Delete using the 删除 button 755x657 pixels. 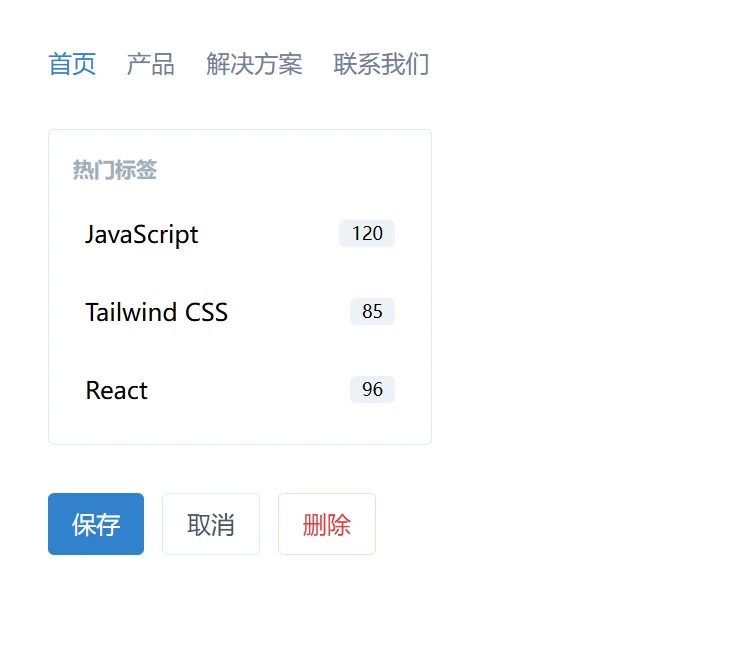[x=327, y=524]
